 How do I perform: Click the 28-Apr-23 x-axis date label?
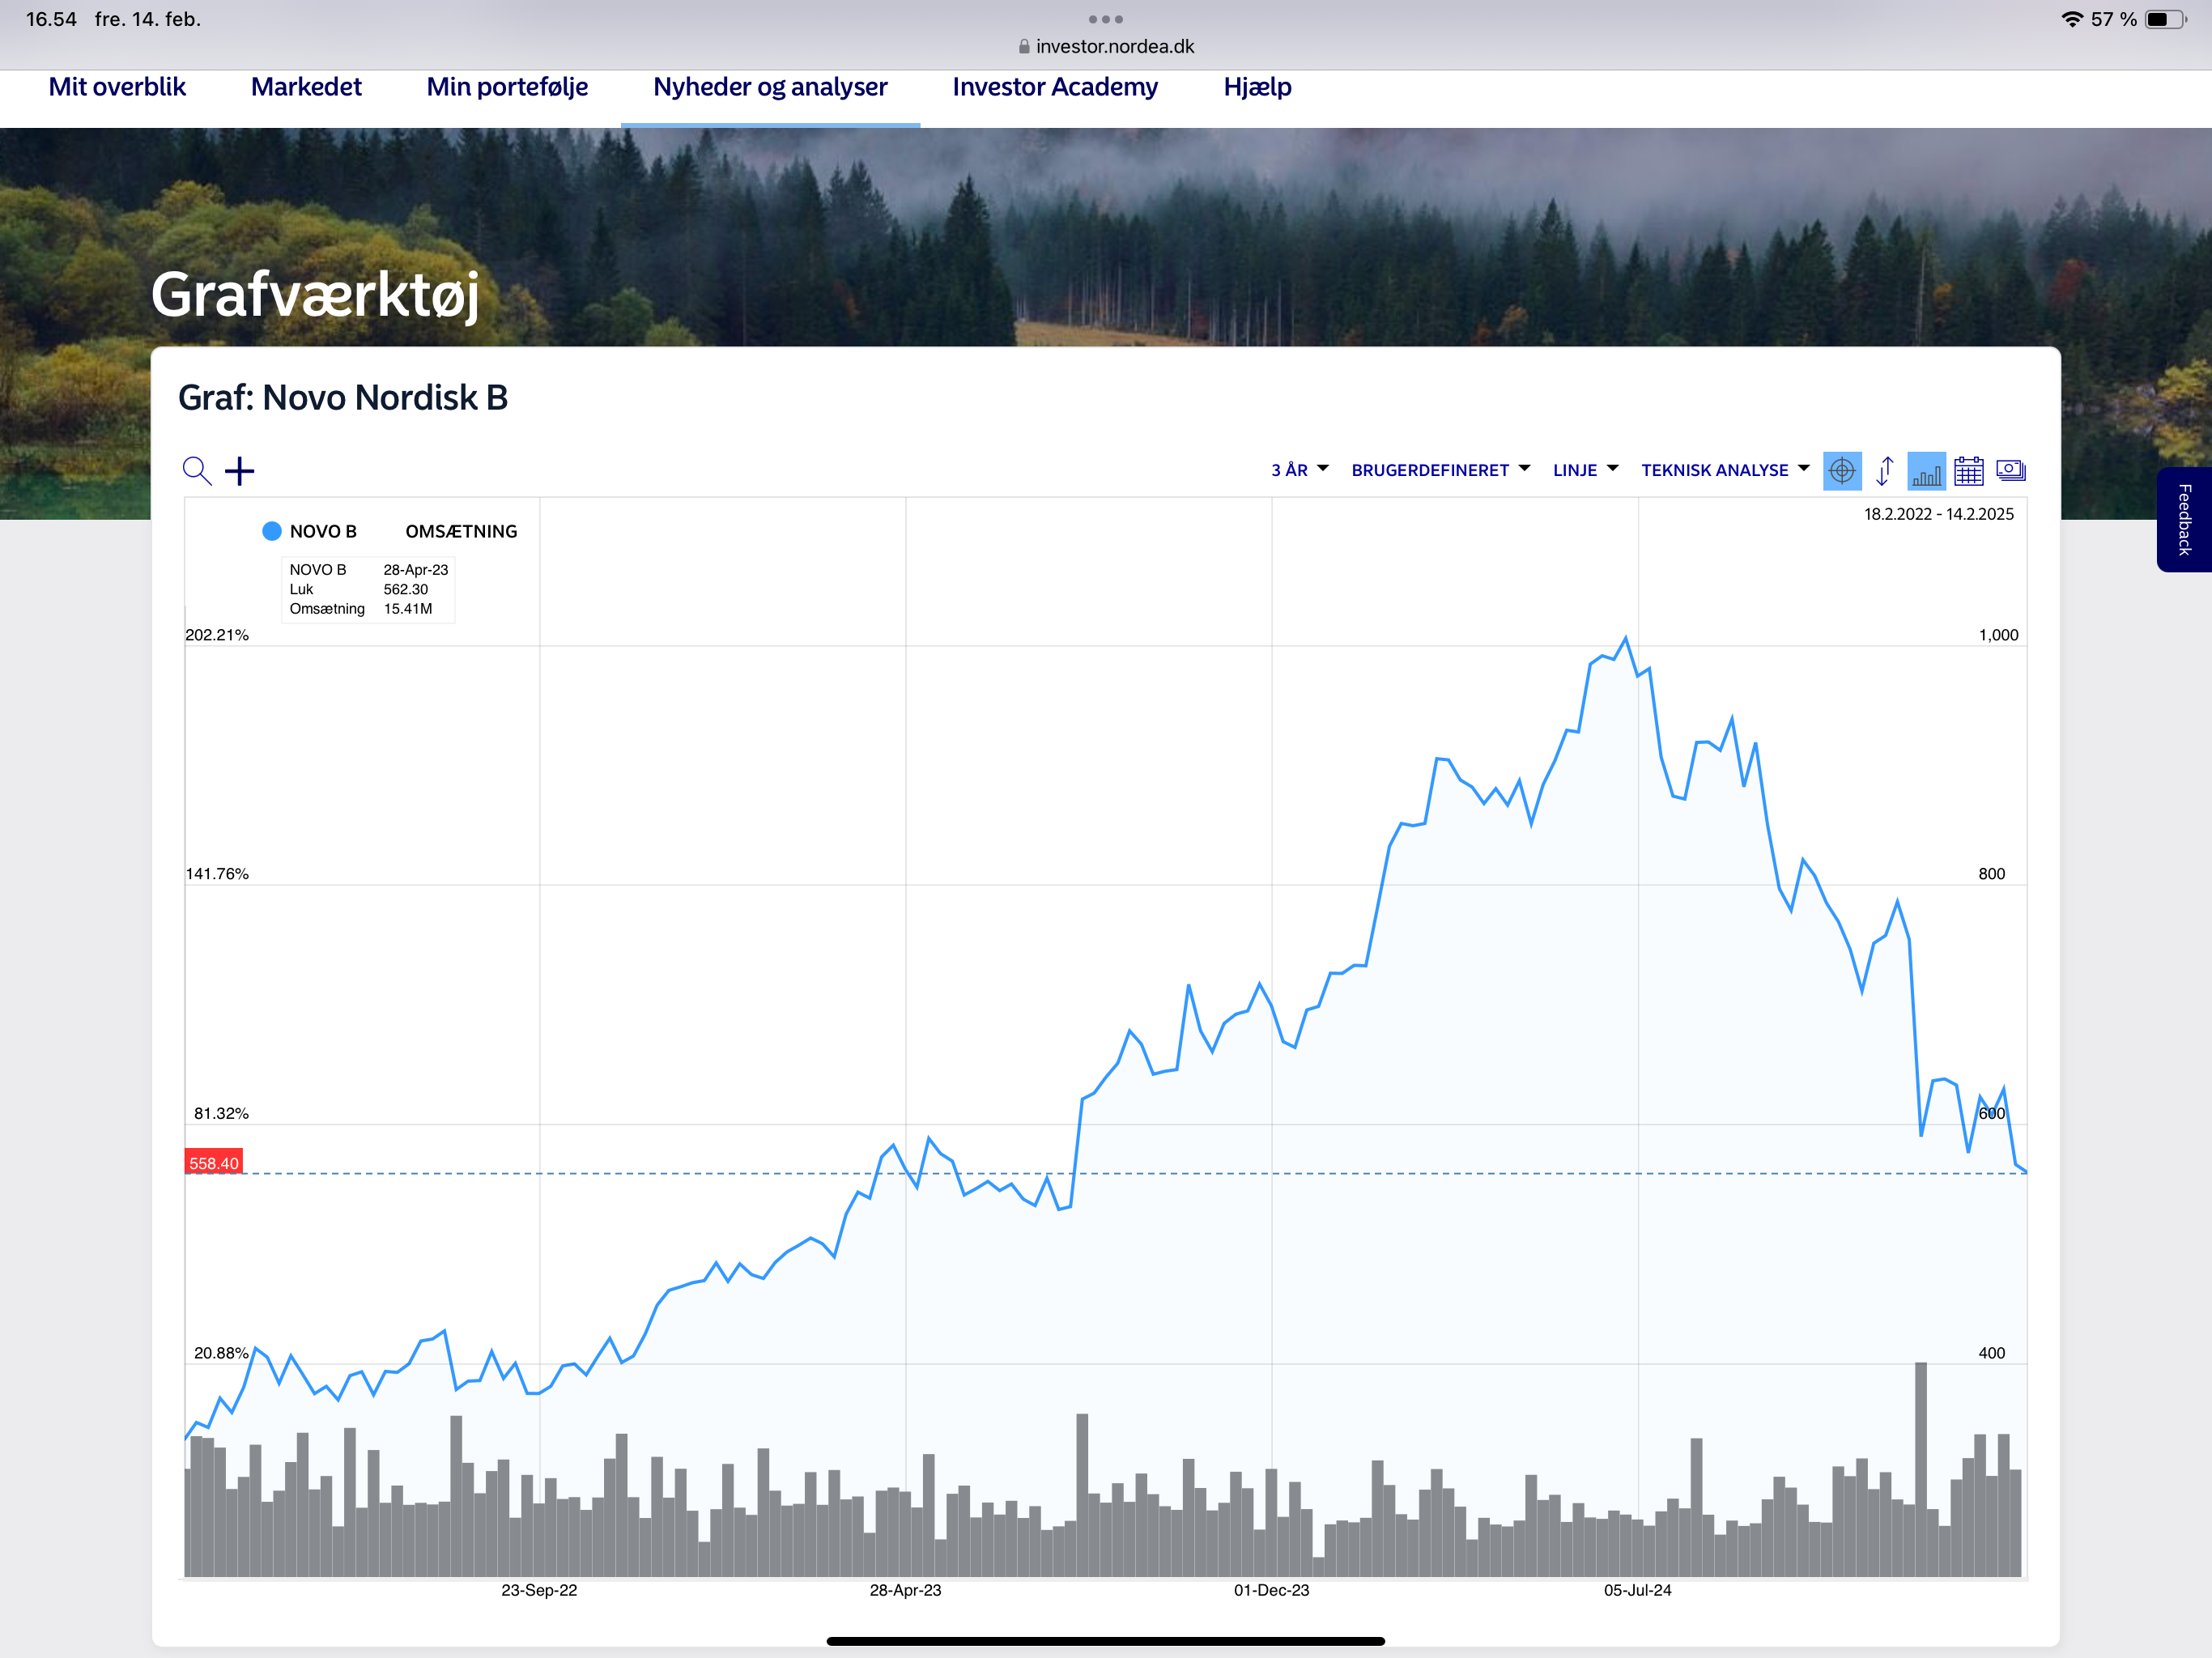[905, 1590]
